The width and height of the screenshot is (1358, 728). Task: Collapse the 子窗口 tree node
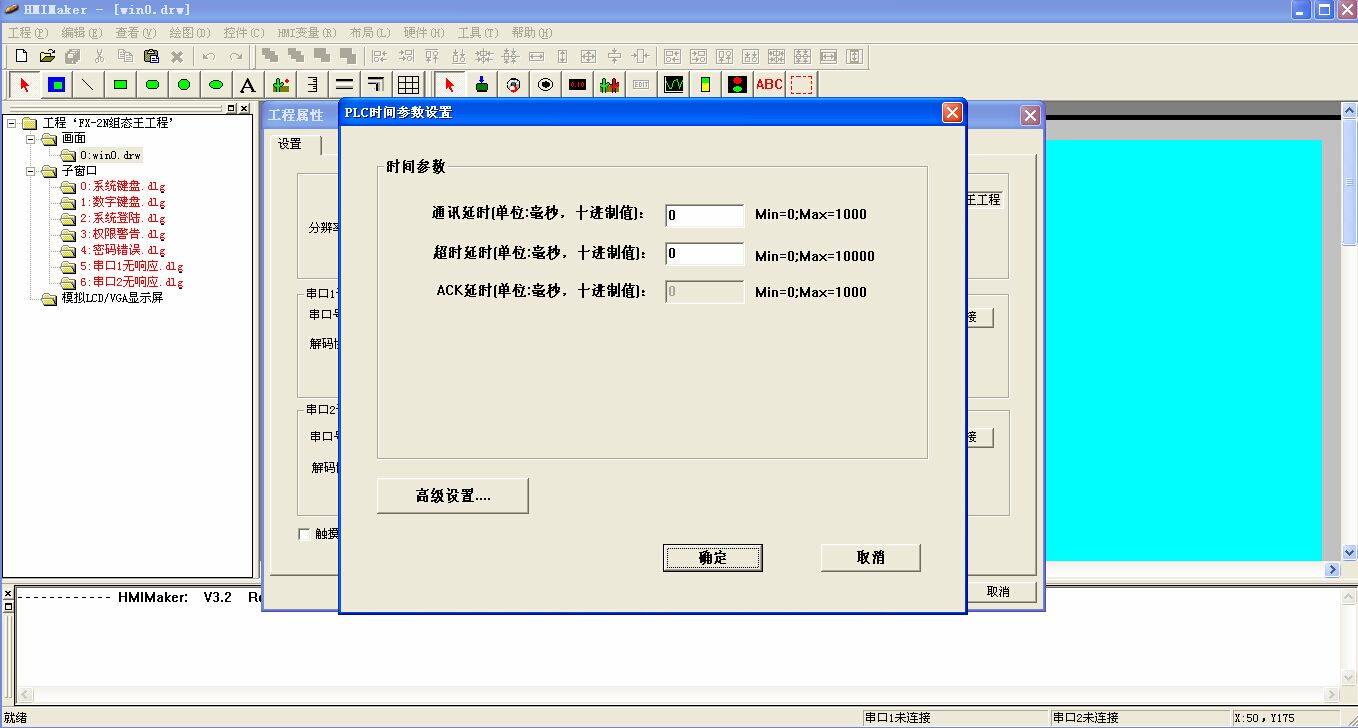(31, 171)
